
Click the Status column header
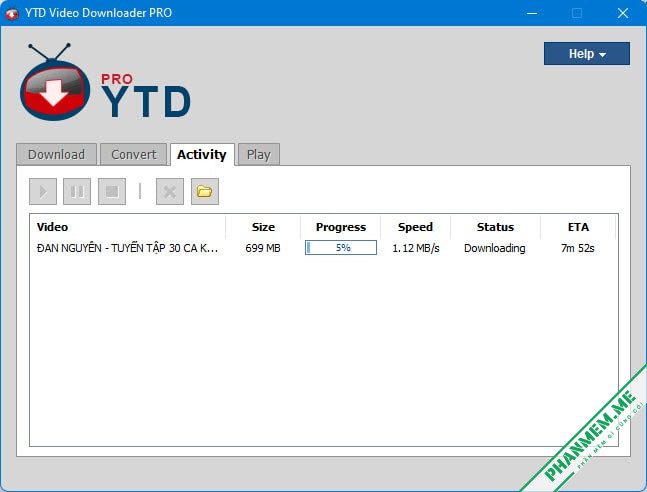tap(495, 227)
